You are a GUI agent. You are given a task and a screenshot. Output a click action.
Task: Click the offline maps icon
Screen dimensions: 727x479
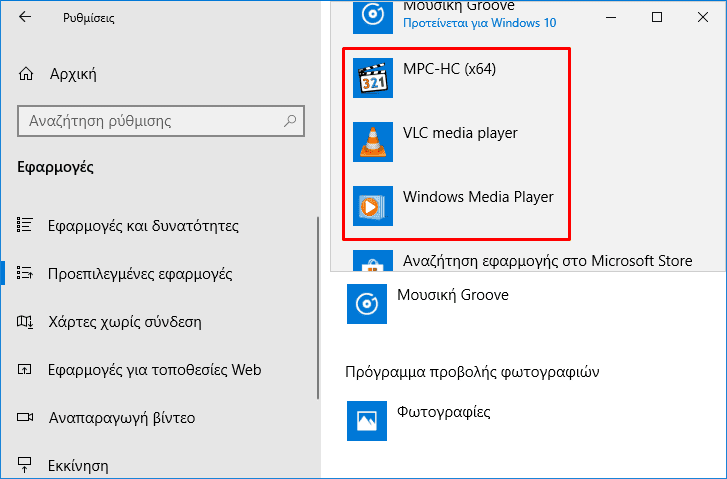(x=25, y=321)
